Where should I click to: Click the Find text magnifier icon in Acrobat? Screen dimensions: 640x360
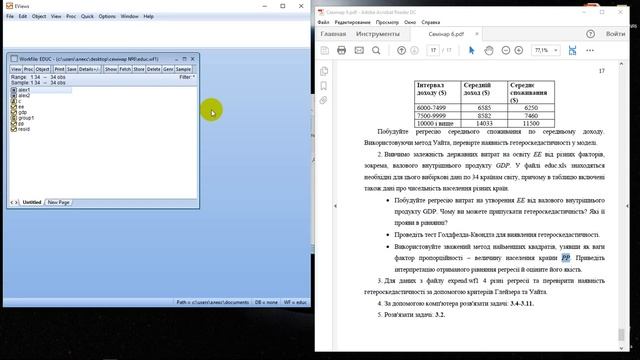click(x=376, y=50)
